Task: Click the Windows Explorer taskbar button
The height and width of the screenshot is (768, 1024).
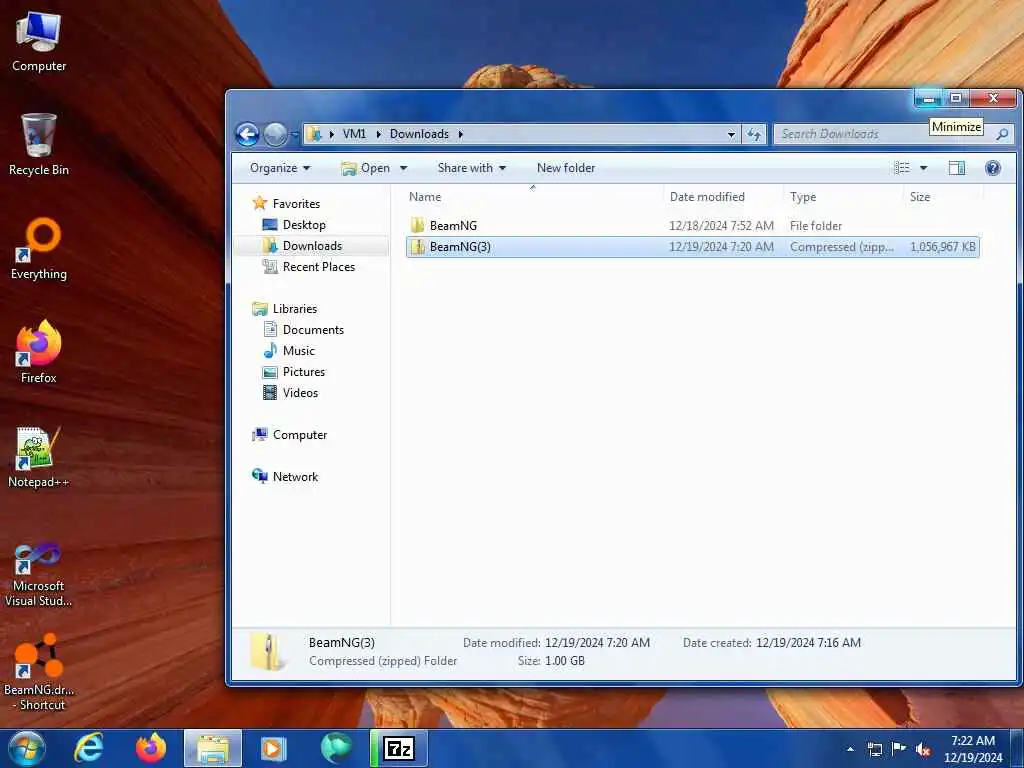Action: (213, 748)
